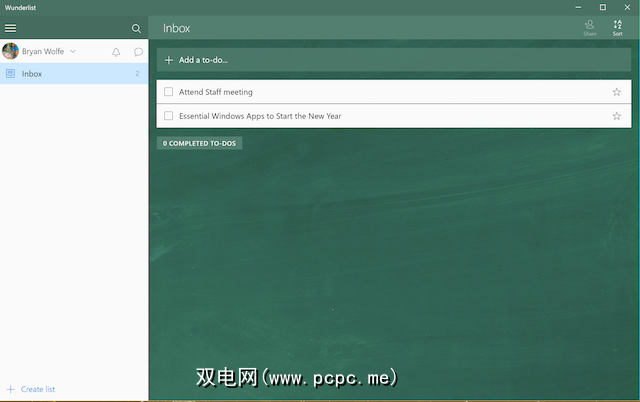
Task: Open the Attend Staff meeting task
Action: 216,92
